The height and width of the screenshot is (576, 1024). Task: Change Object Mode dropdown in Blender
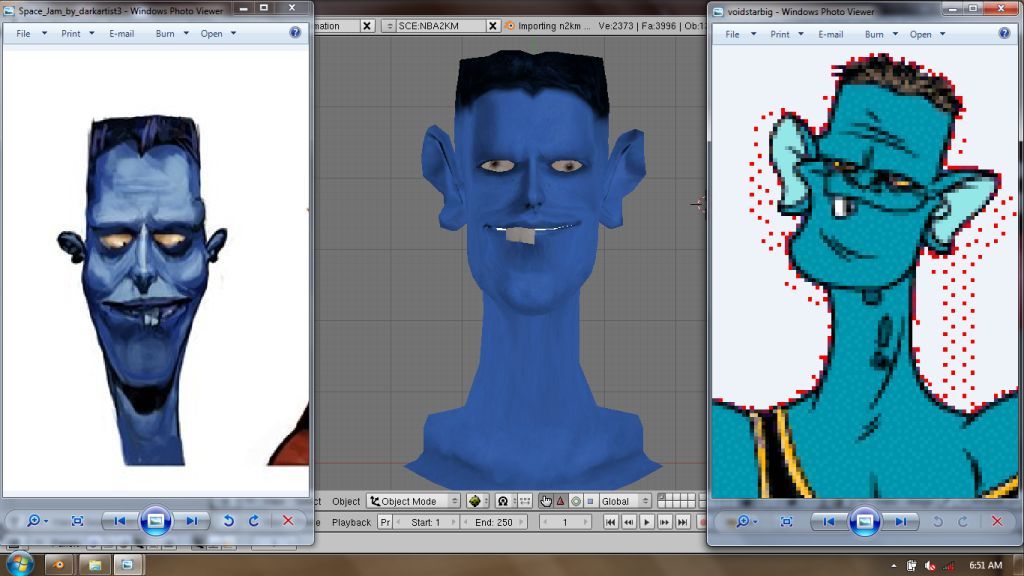tap(413, 501)
